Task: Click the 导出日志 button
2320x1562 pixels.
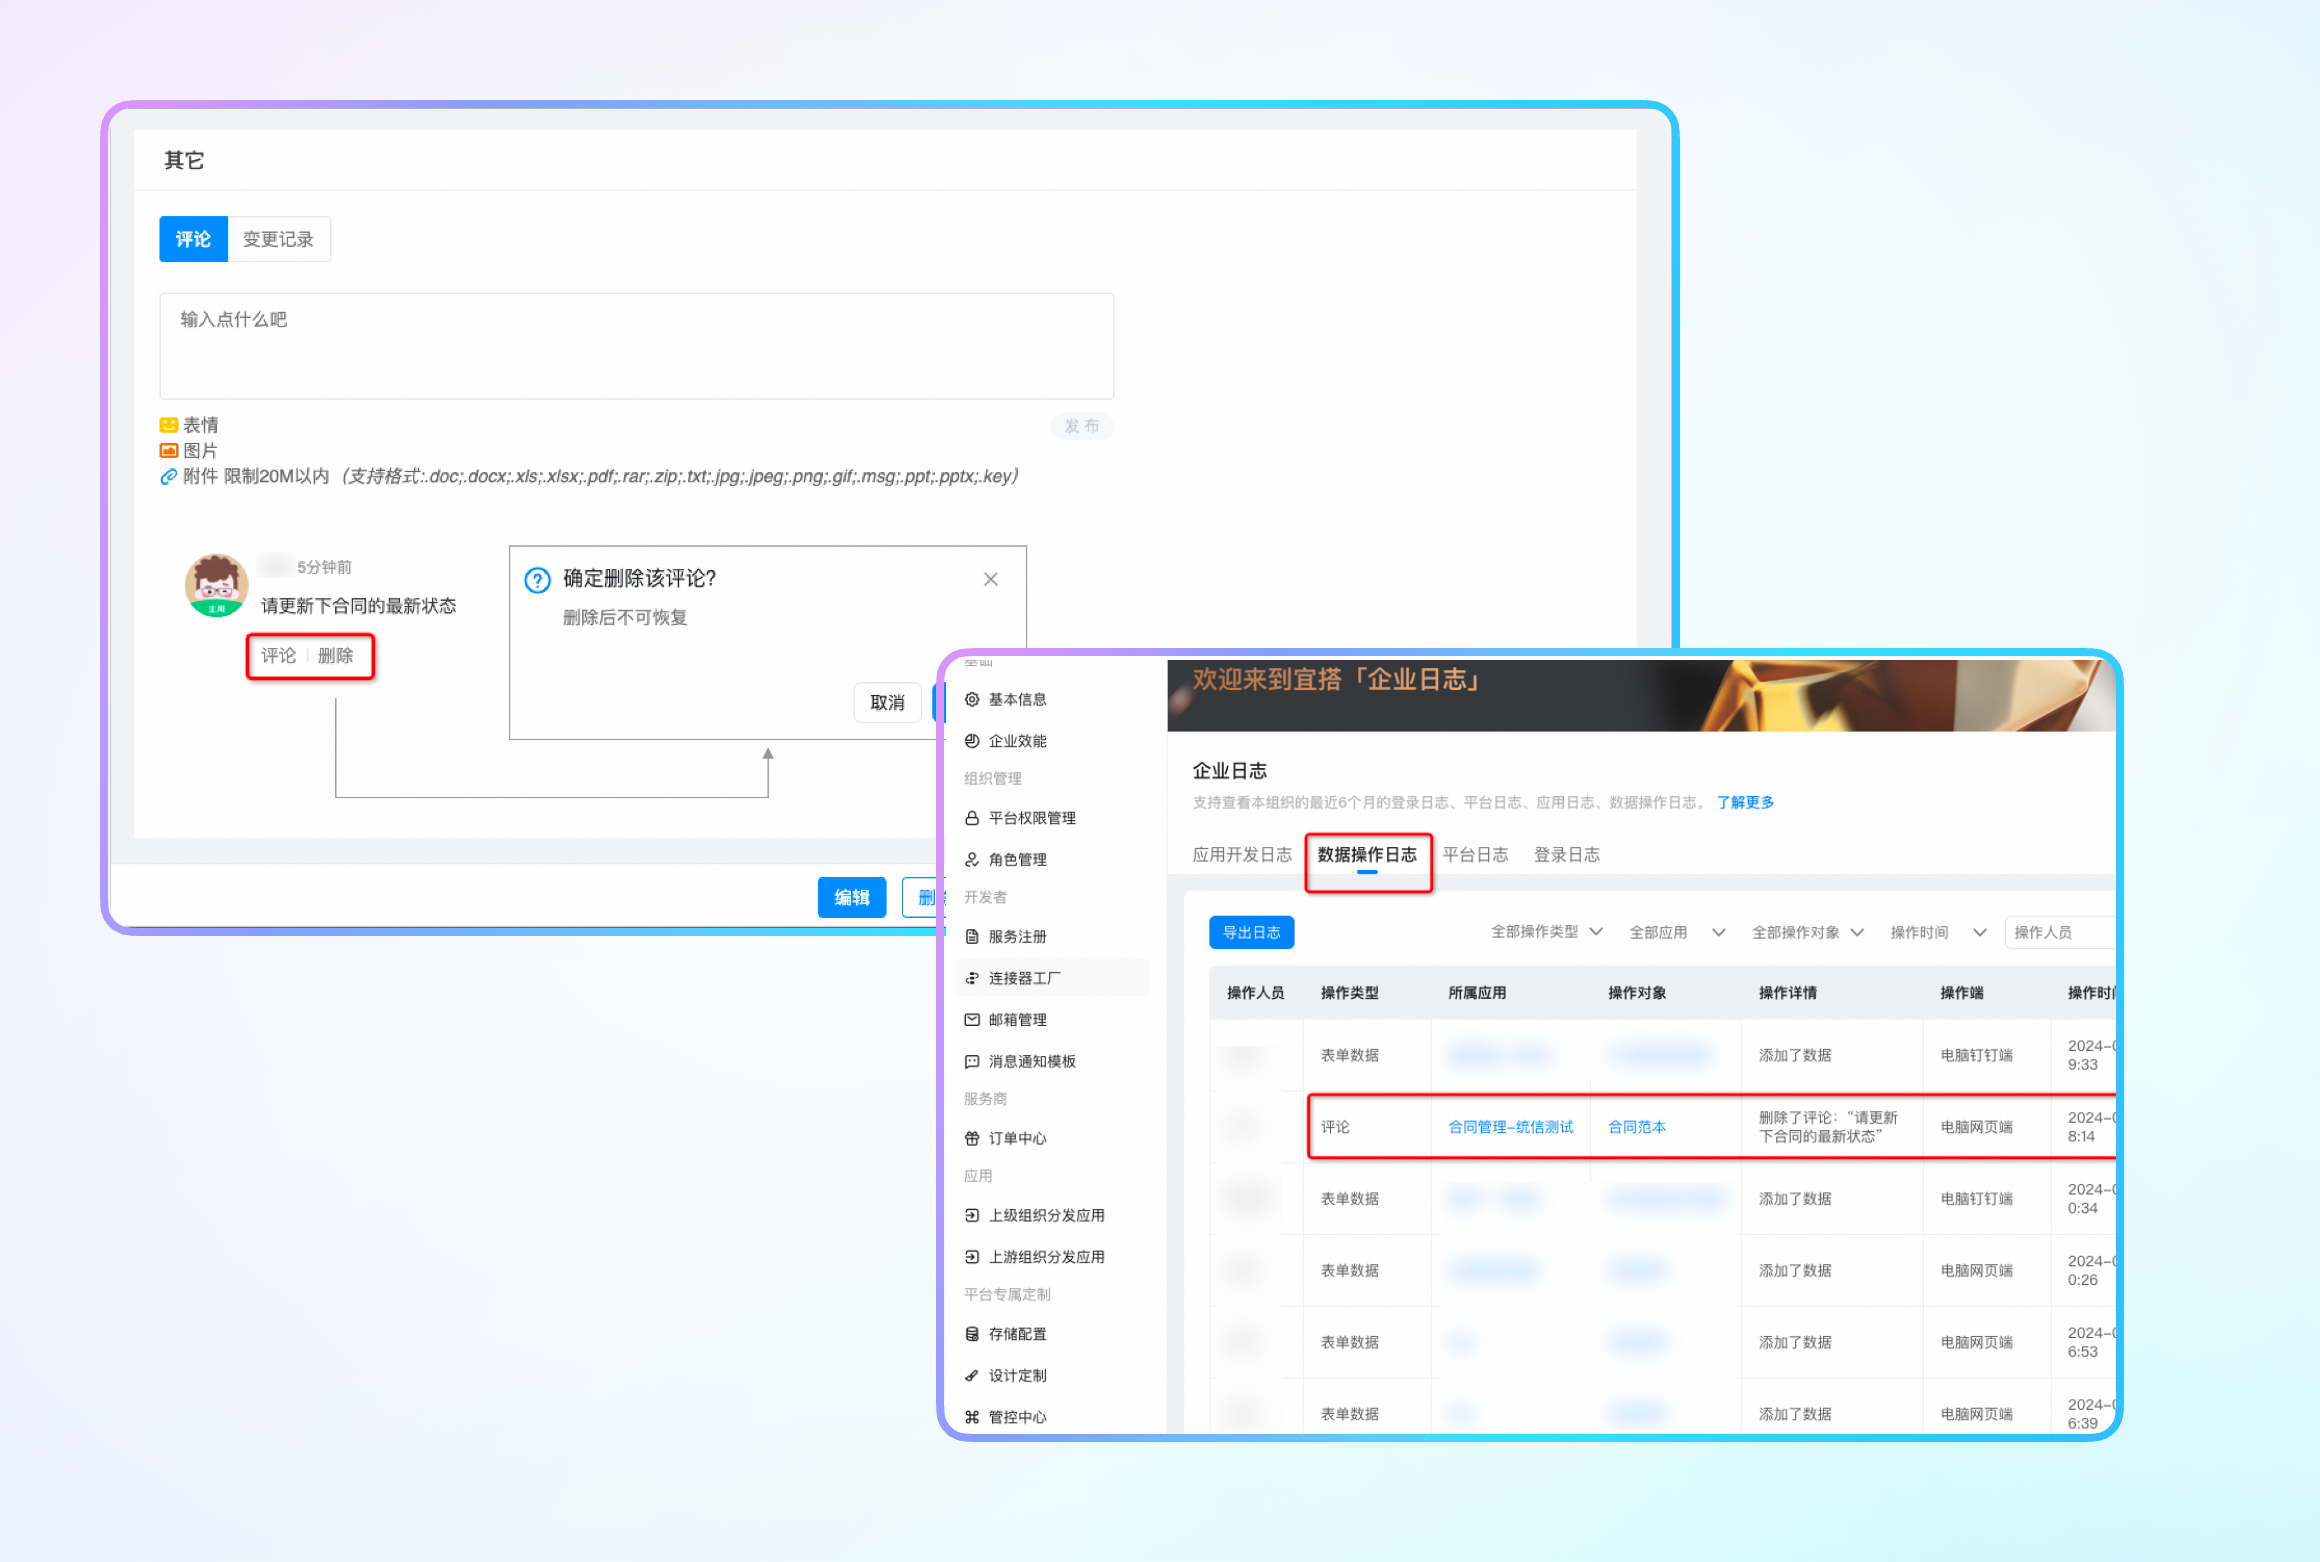Action: [x=1251, y=933]
